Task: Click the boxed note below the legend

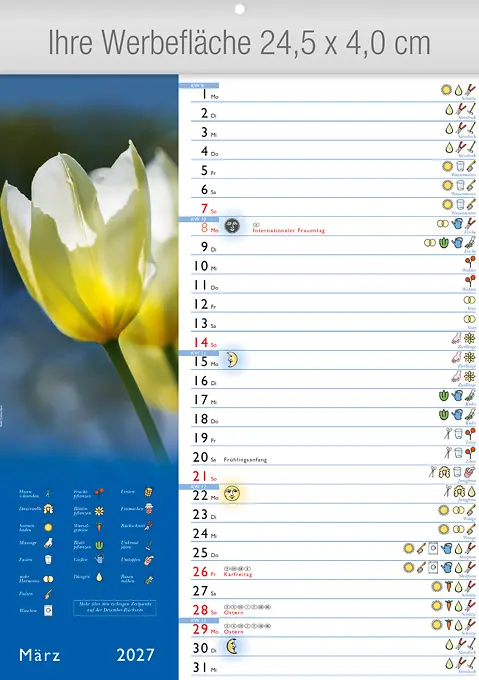Action: 115,607
